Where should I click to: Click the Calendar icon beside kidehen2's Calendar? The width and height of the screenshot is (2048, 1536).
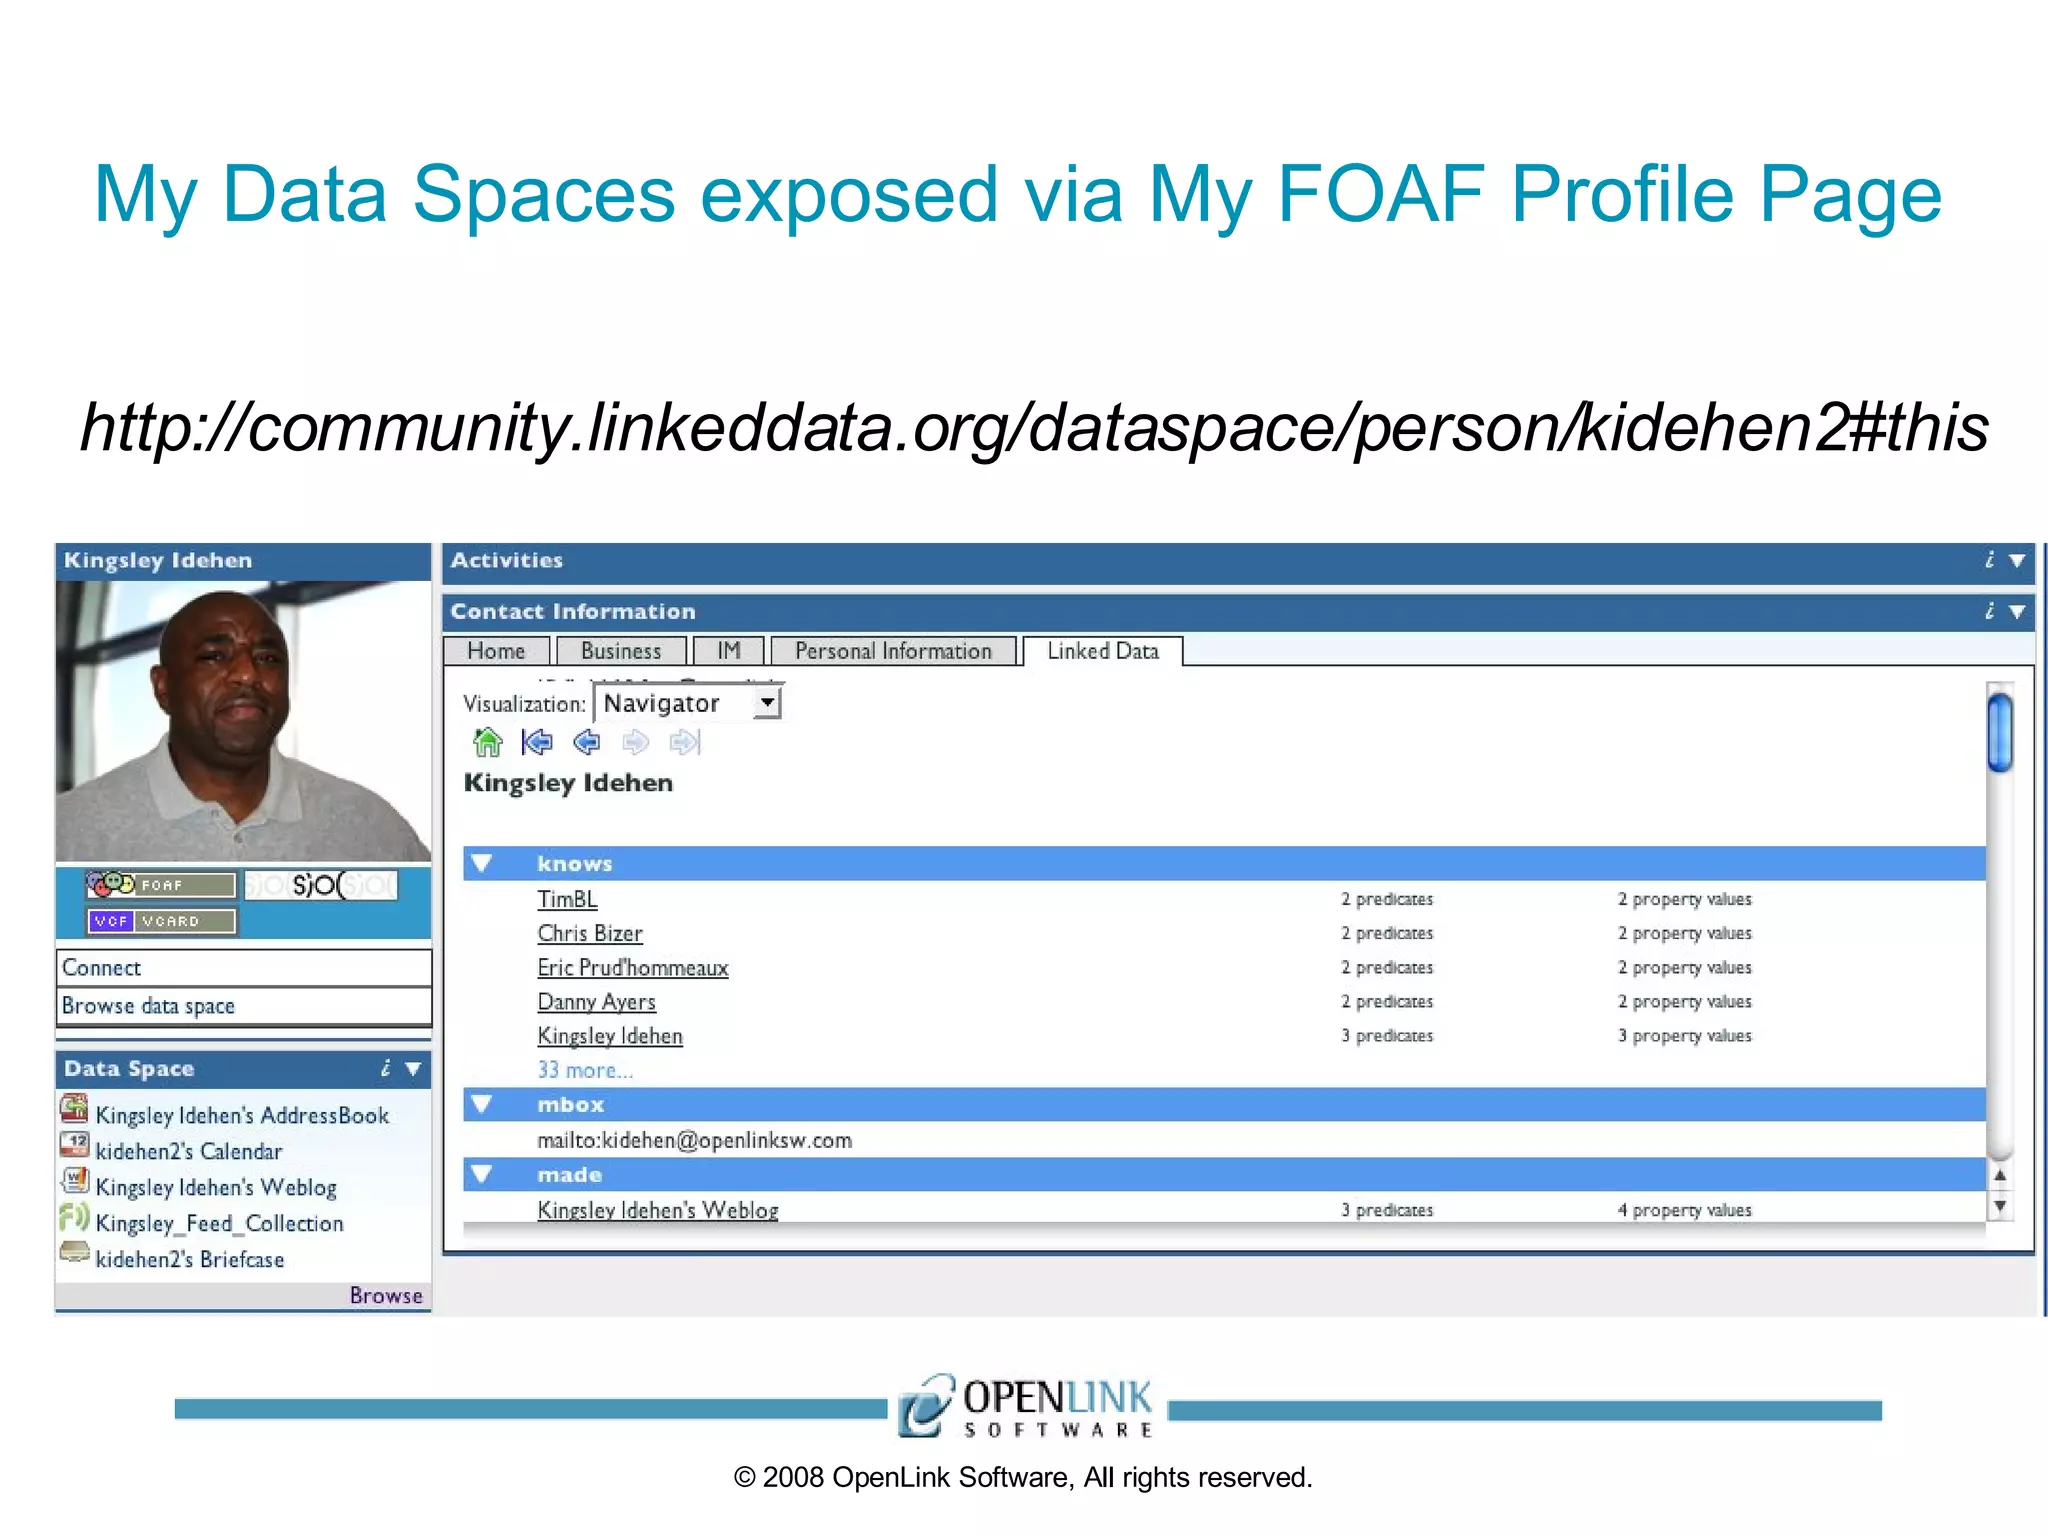point(74,1145)
